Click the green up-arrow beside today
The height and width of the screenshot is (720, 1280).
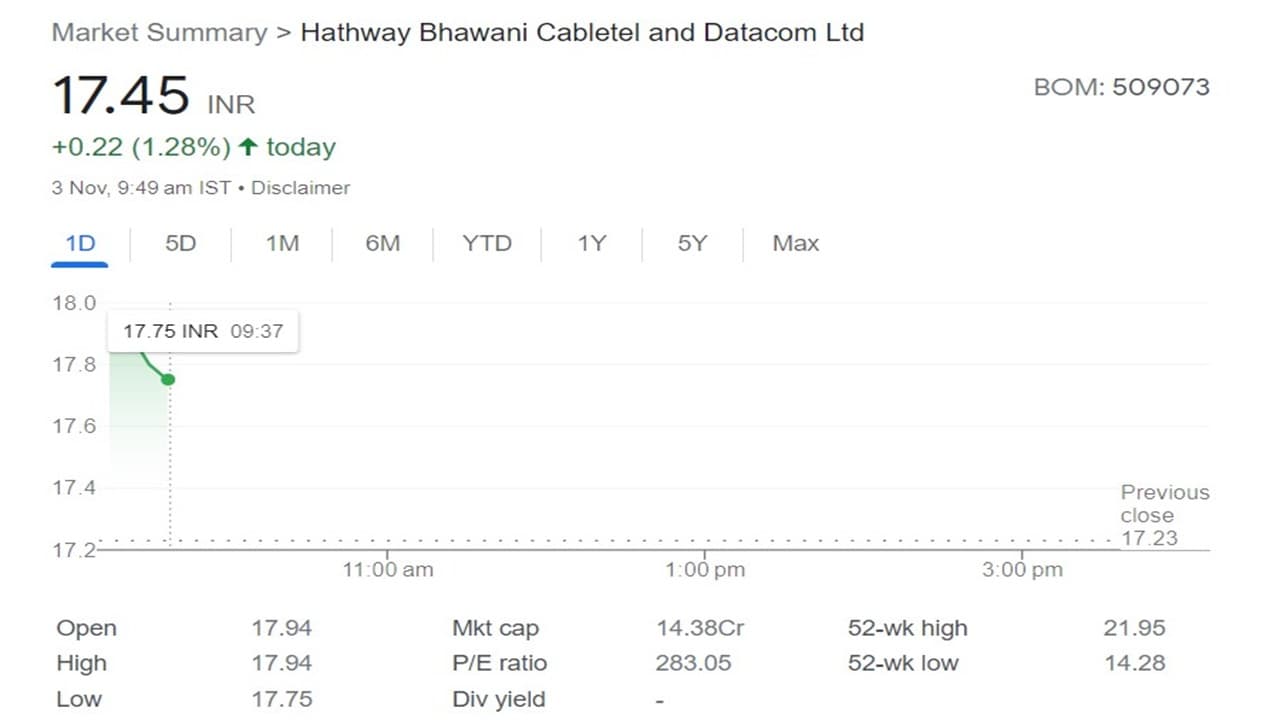[248, 147]
